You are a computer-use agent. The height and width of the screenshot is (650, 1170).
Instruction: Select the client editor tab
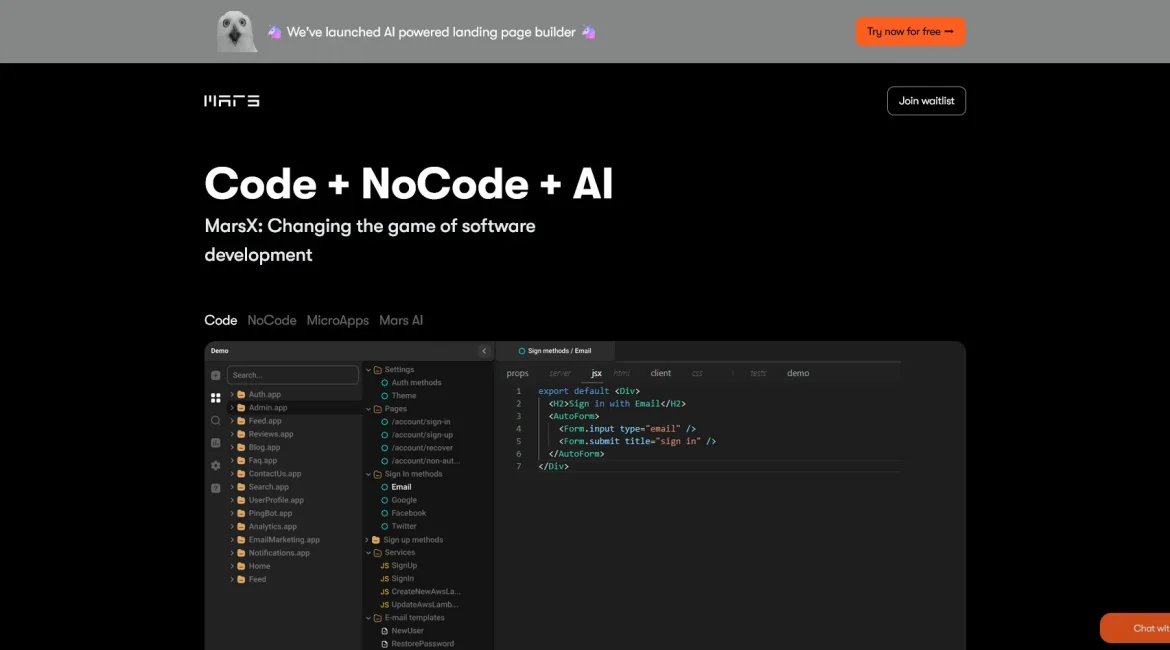660,373
